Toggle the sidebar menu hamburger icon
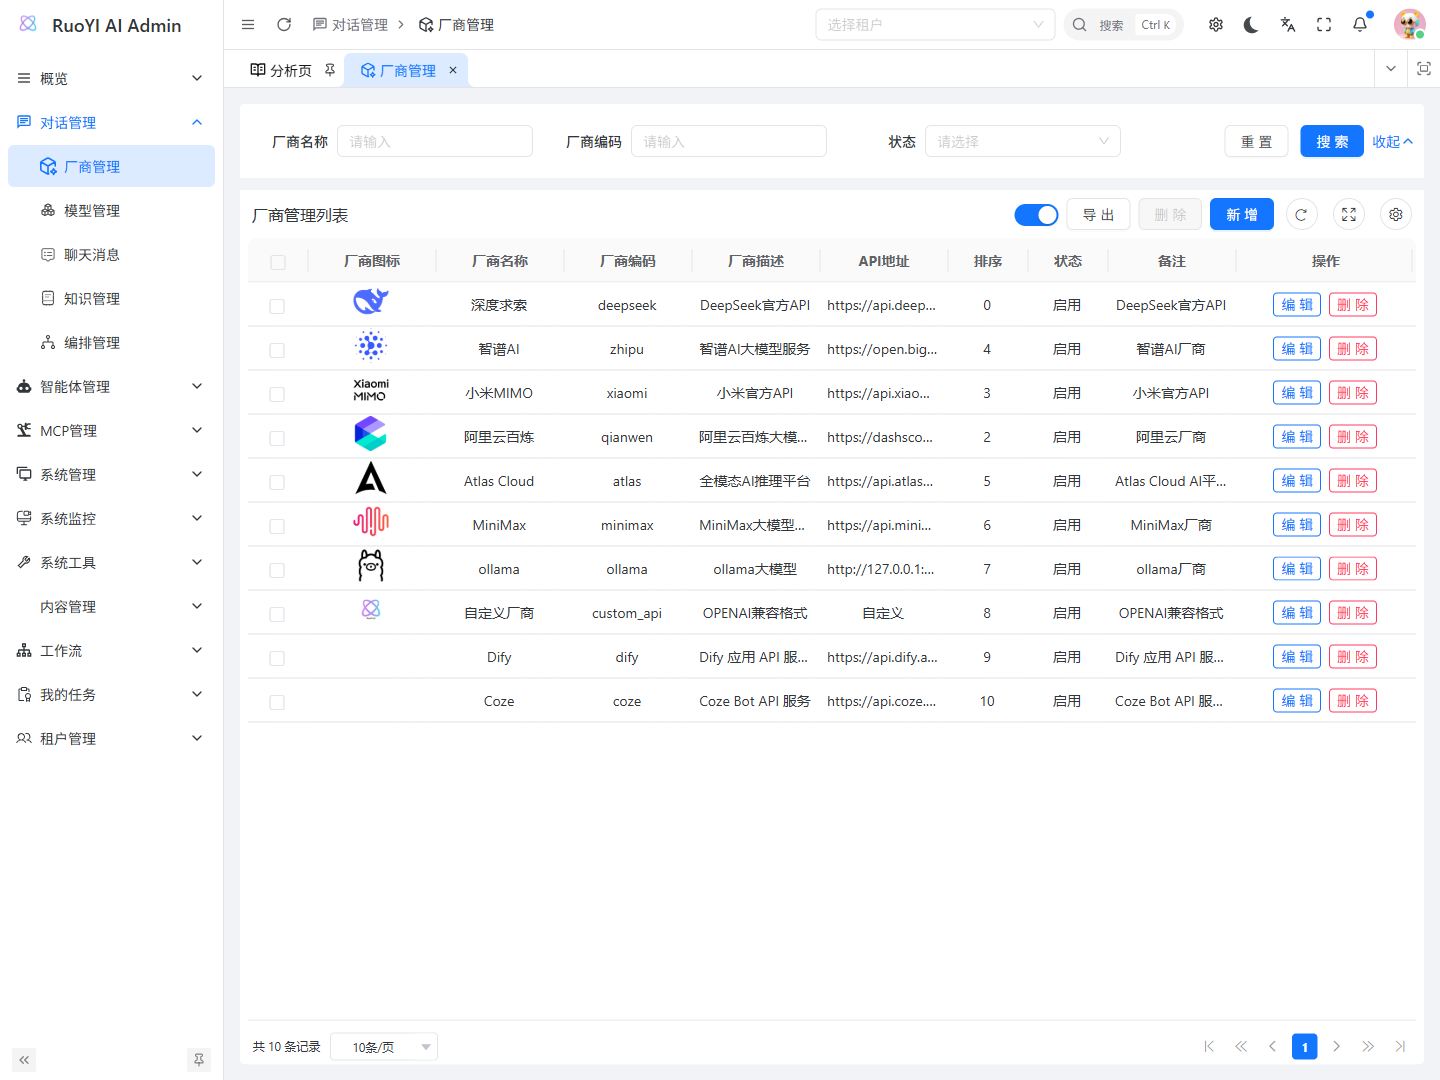Screen dimensions: 1440x1080 tap(248, 25)
